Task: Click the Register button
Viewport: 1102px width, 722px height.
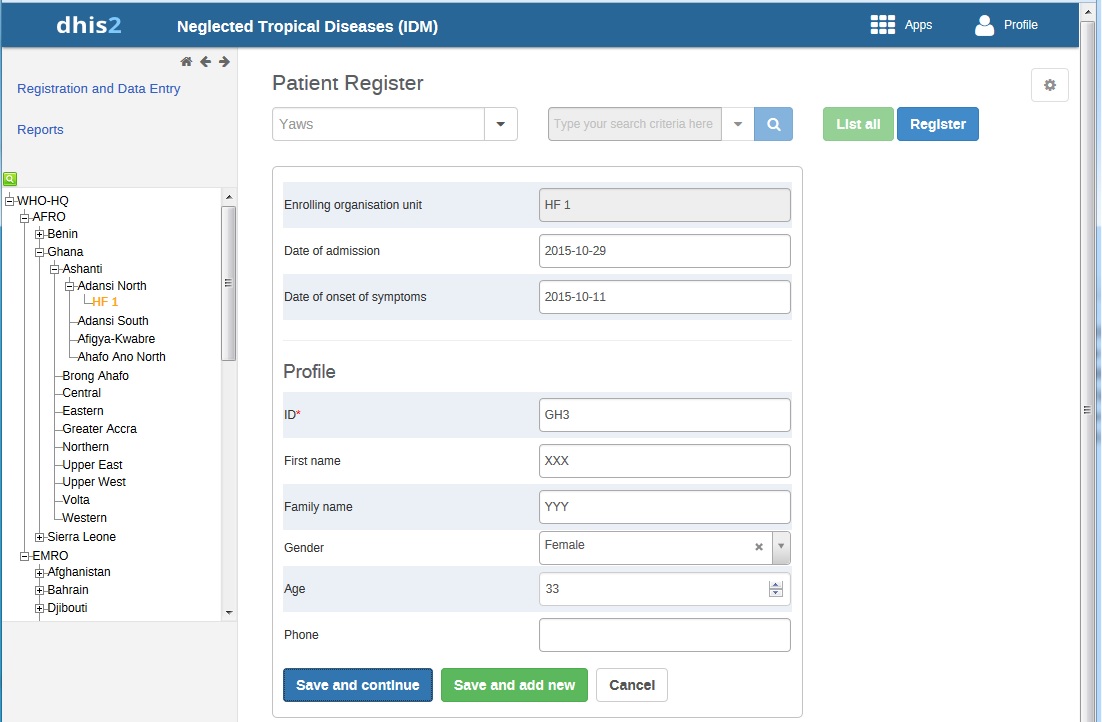Action: coord(937,124)
